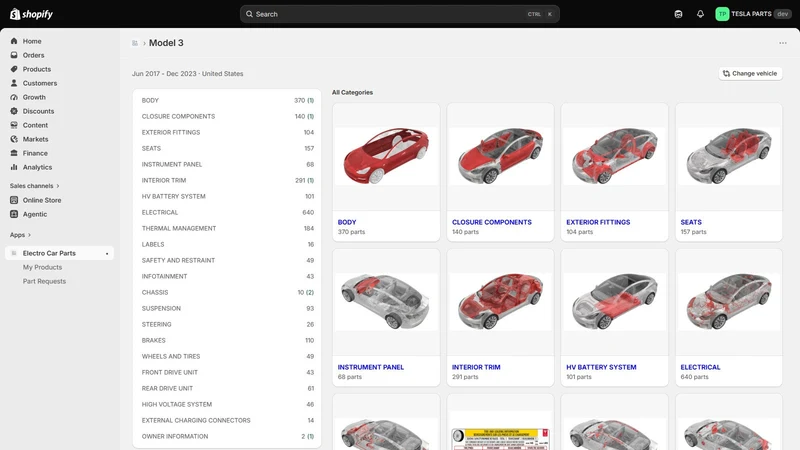Click the pin dot next to Electro Car Parts
Image resolution: width=800 pixels, height=450 pixels.
pos(107,254)
